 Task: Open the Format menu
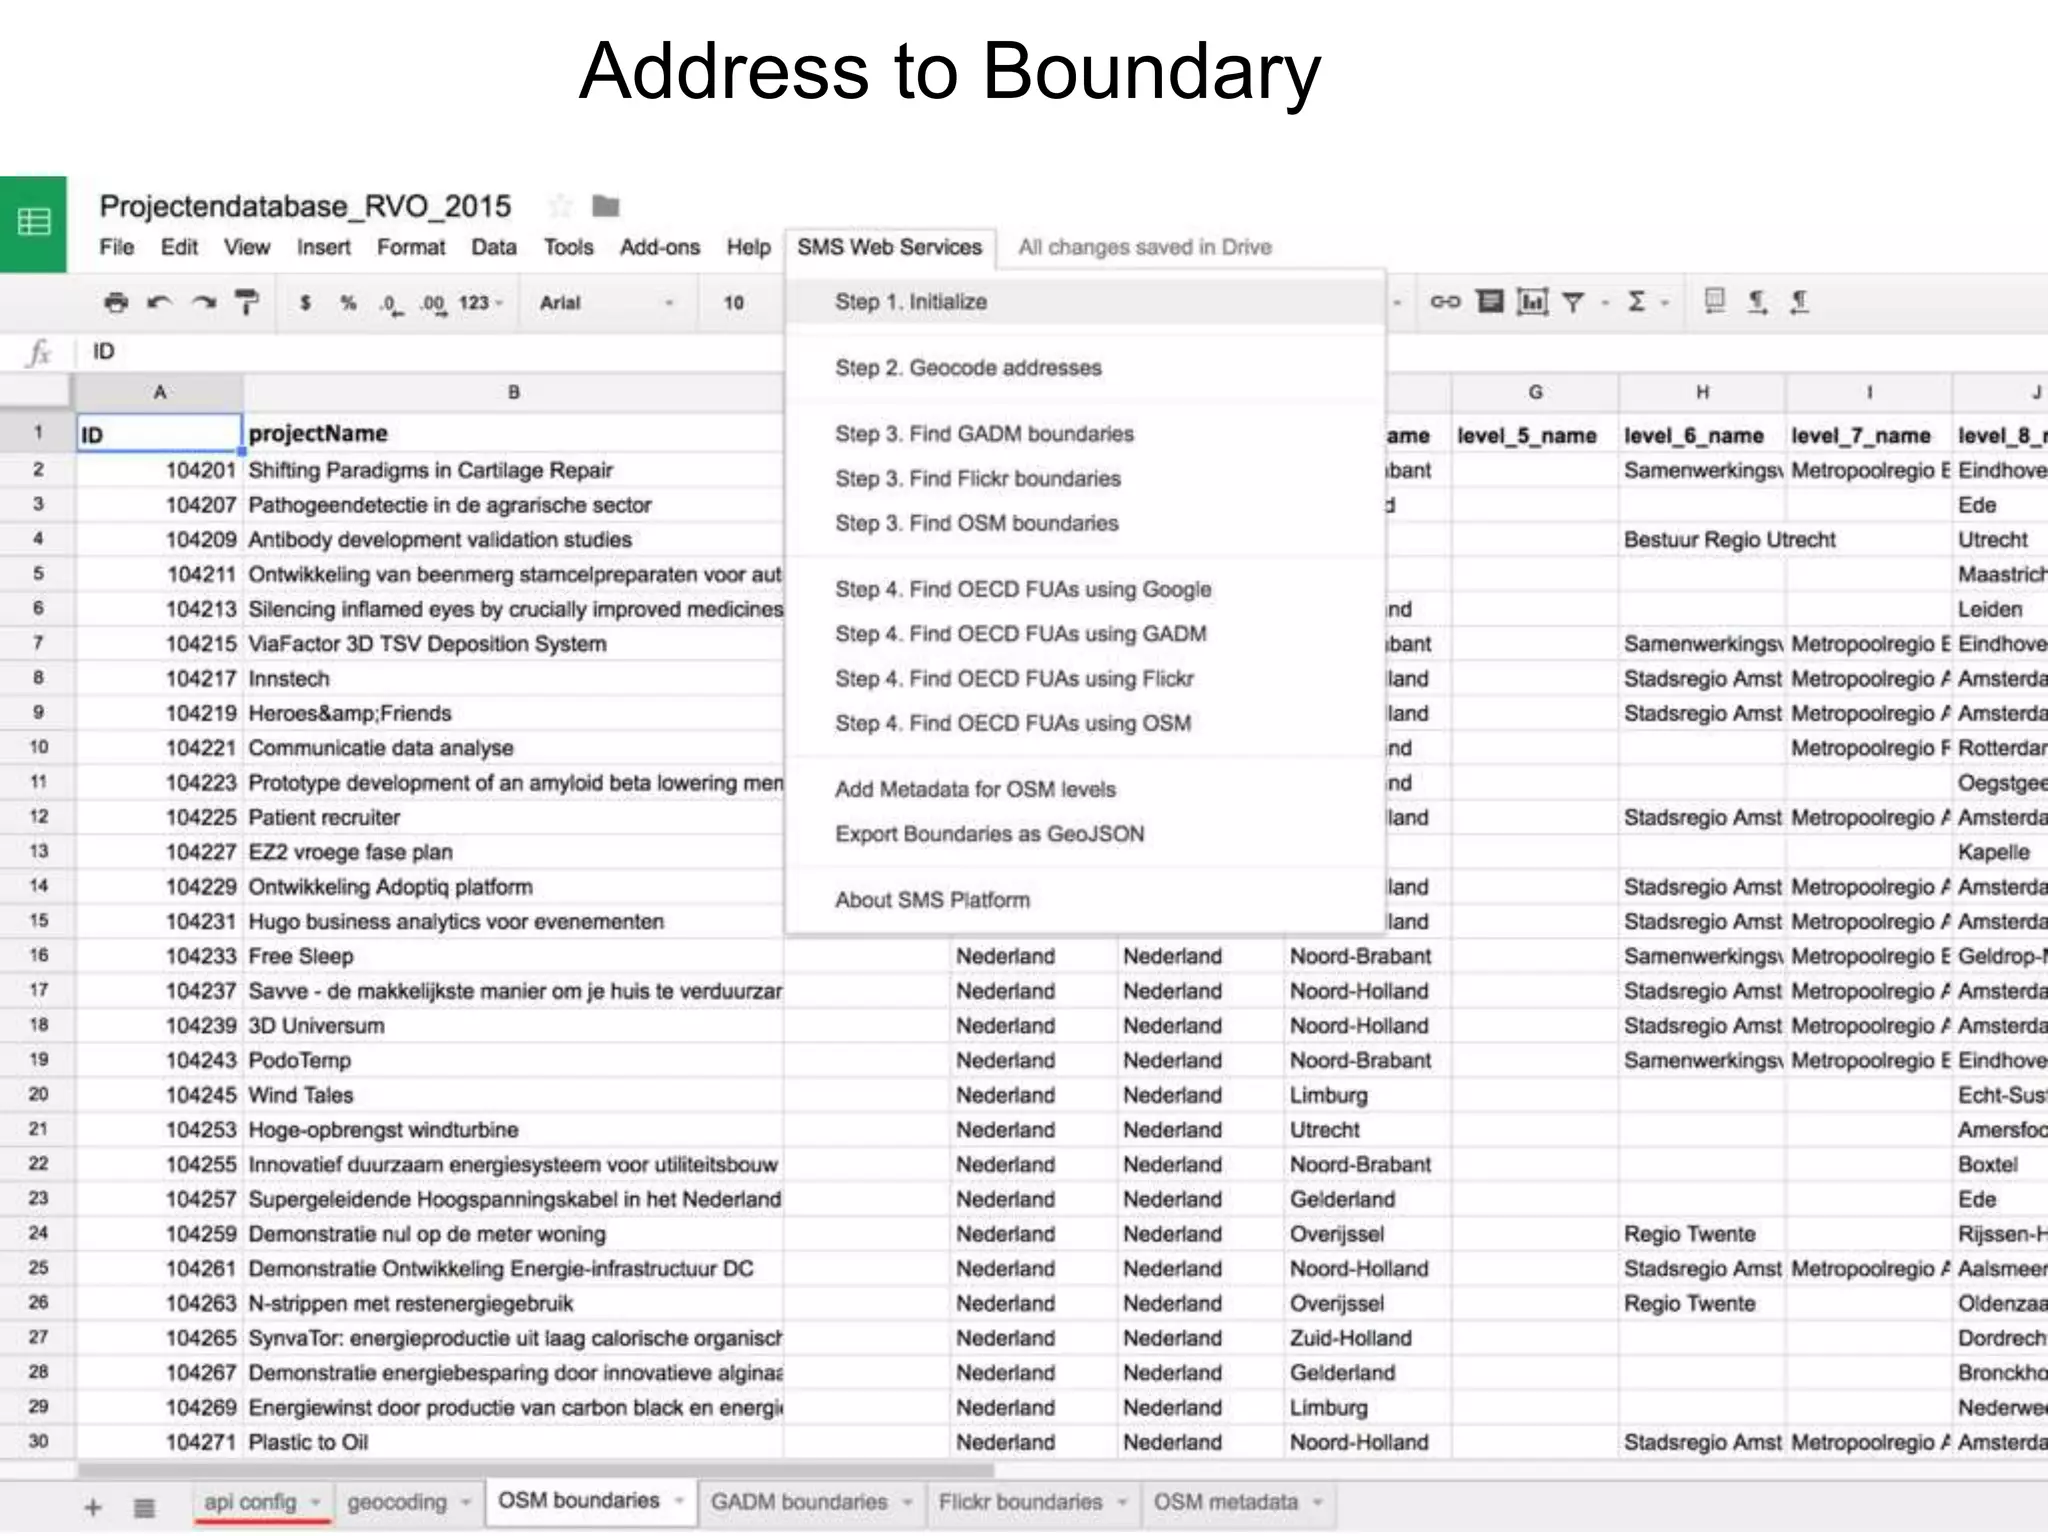410,247
